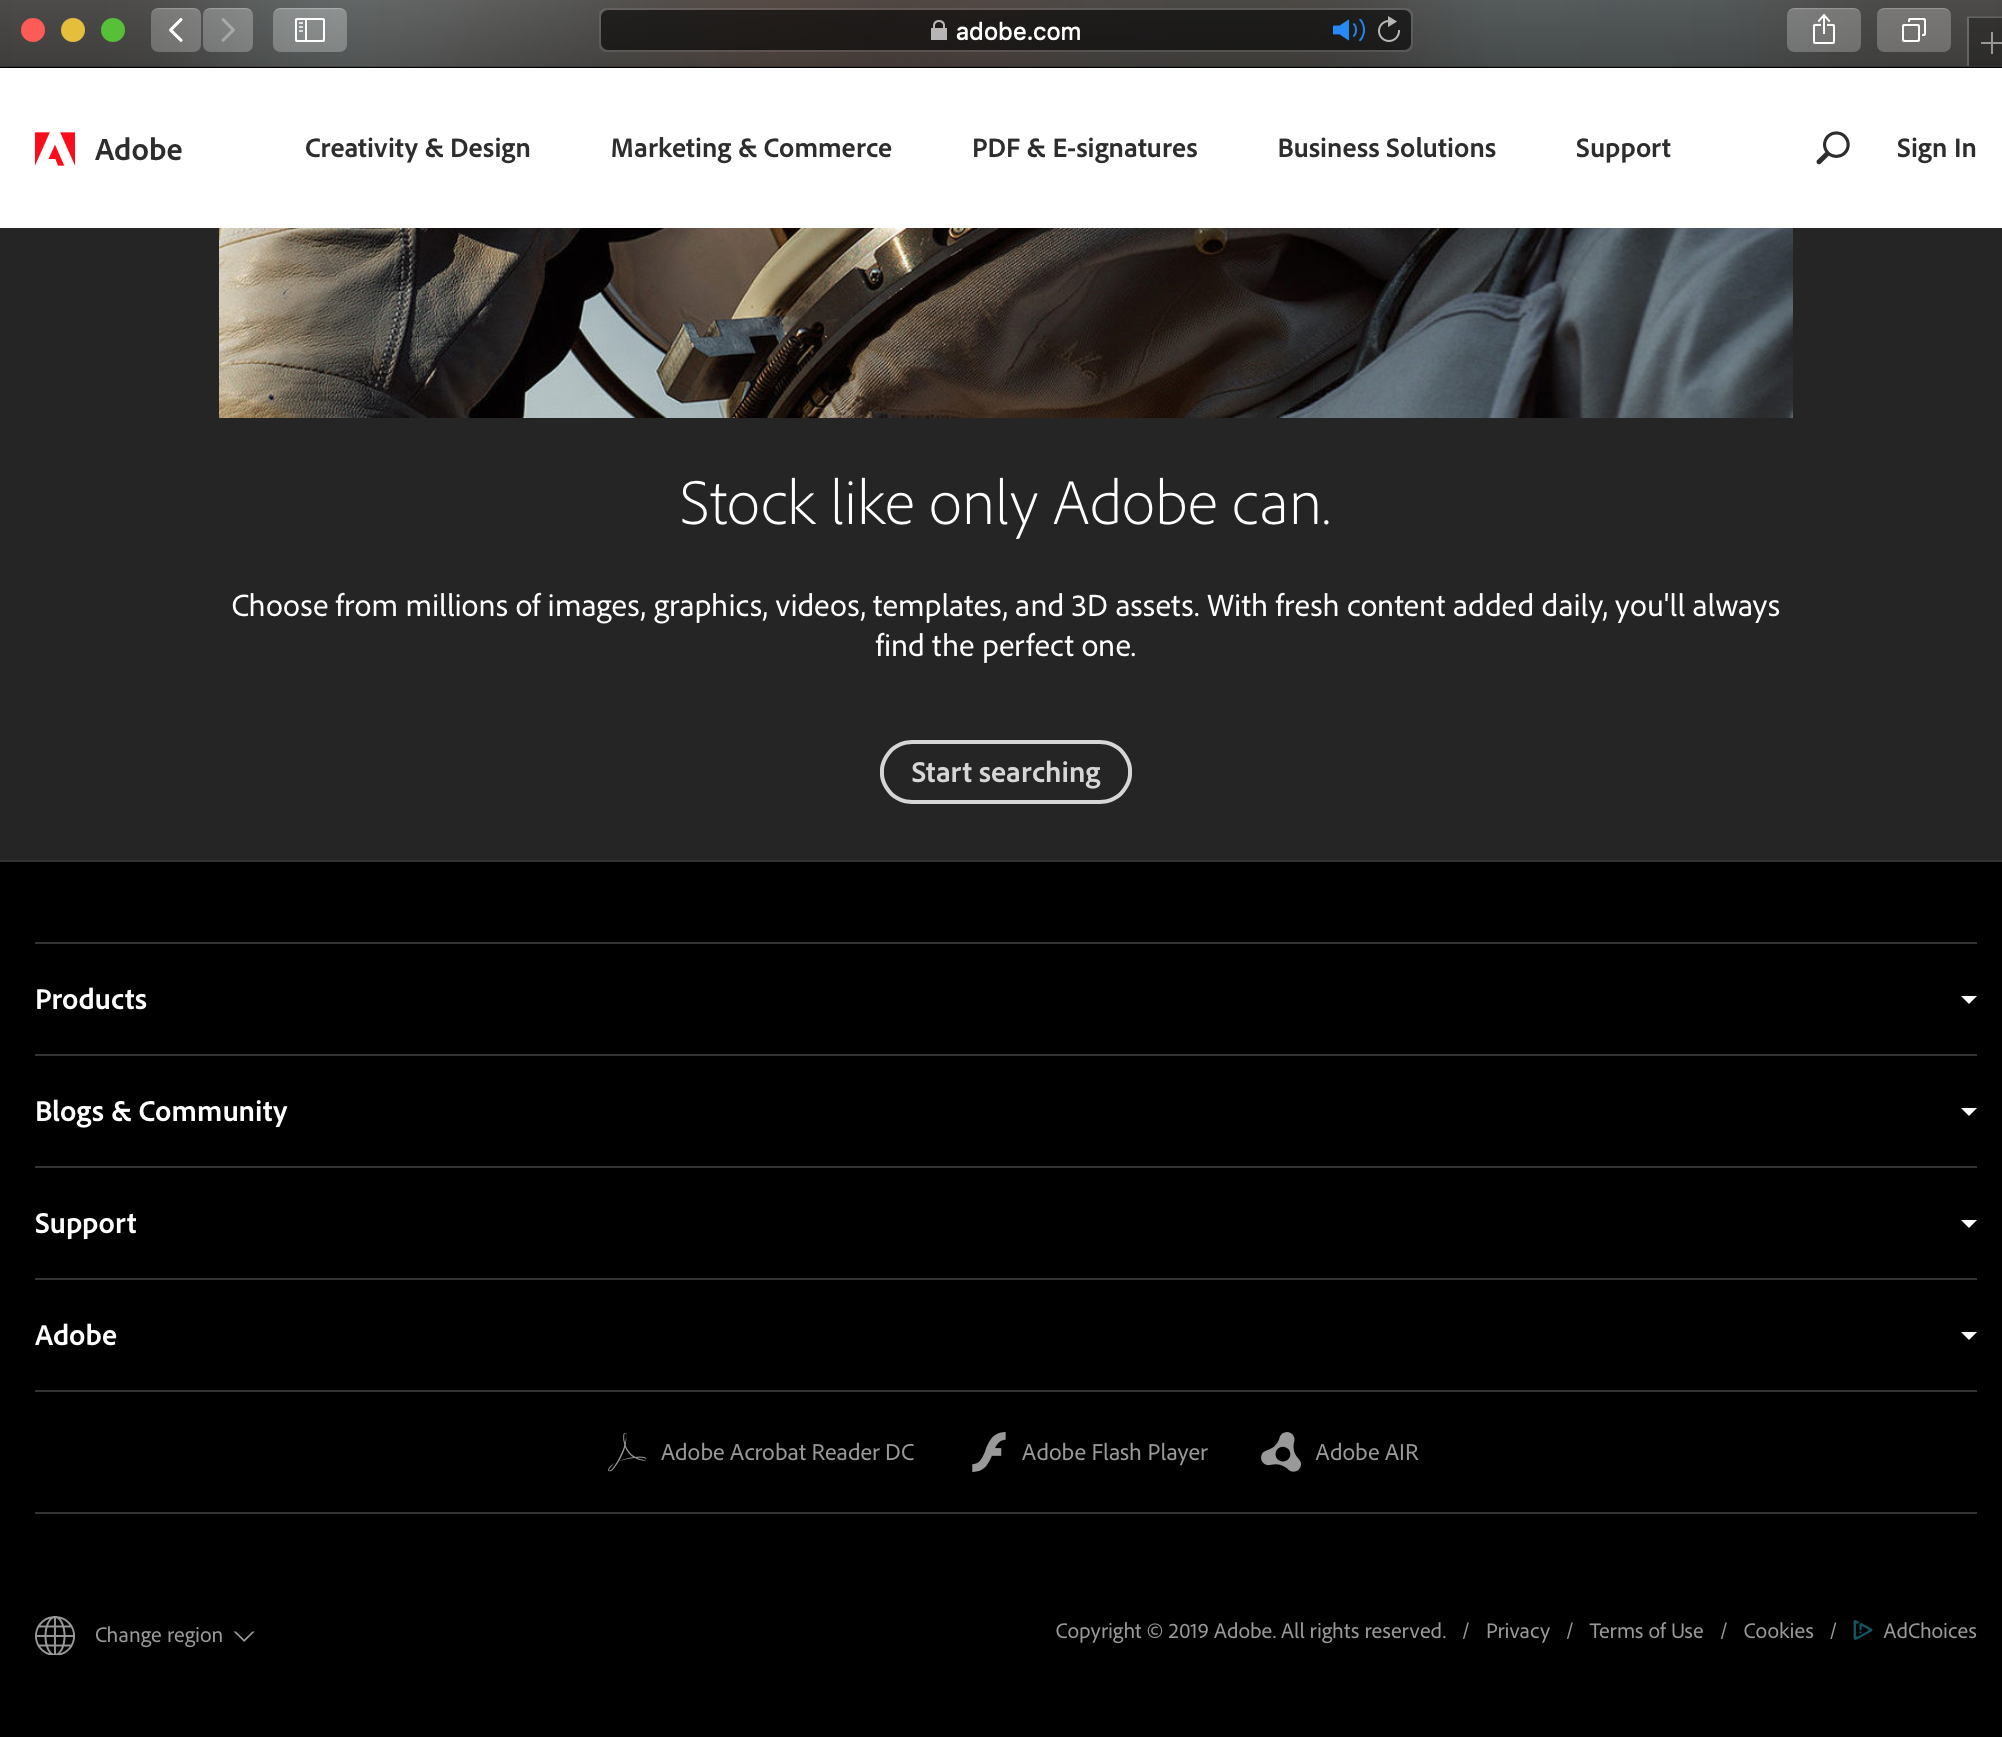This screenshot has height=1737, width=2002.
Task: Click the adobe.com address bar
Action: tap(1005, 30)
